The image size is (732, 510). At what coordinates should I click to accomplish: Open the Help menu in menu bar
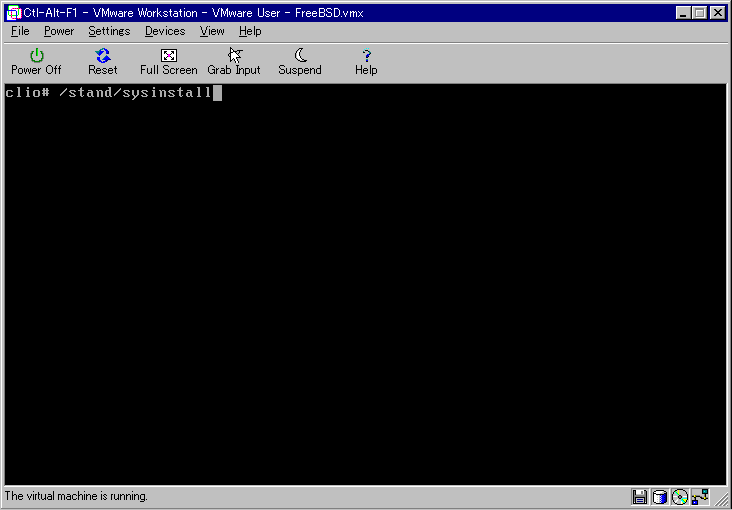(x=250, y=31)
